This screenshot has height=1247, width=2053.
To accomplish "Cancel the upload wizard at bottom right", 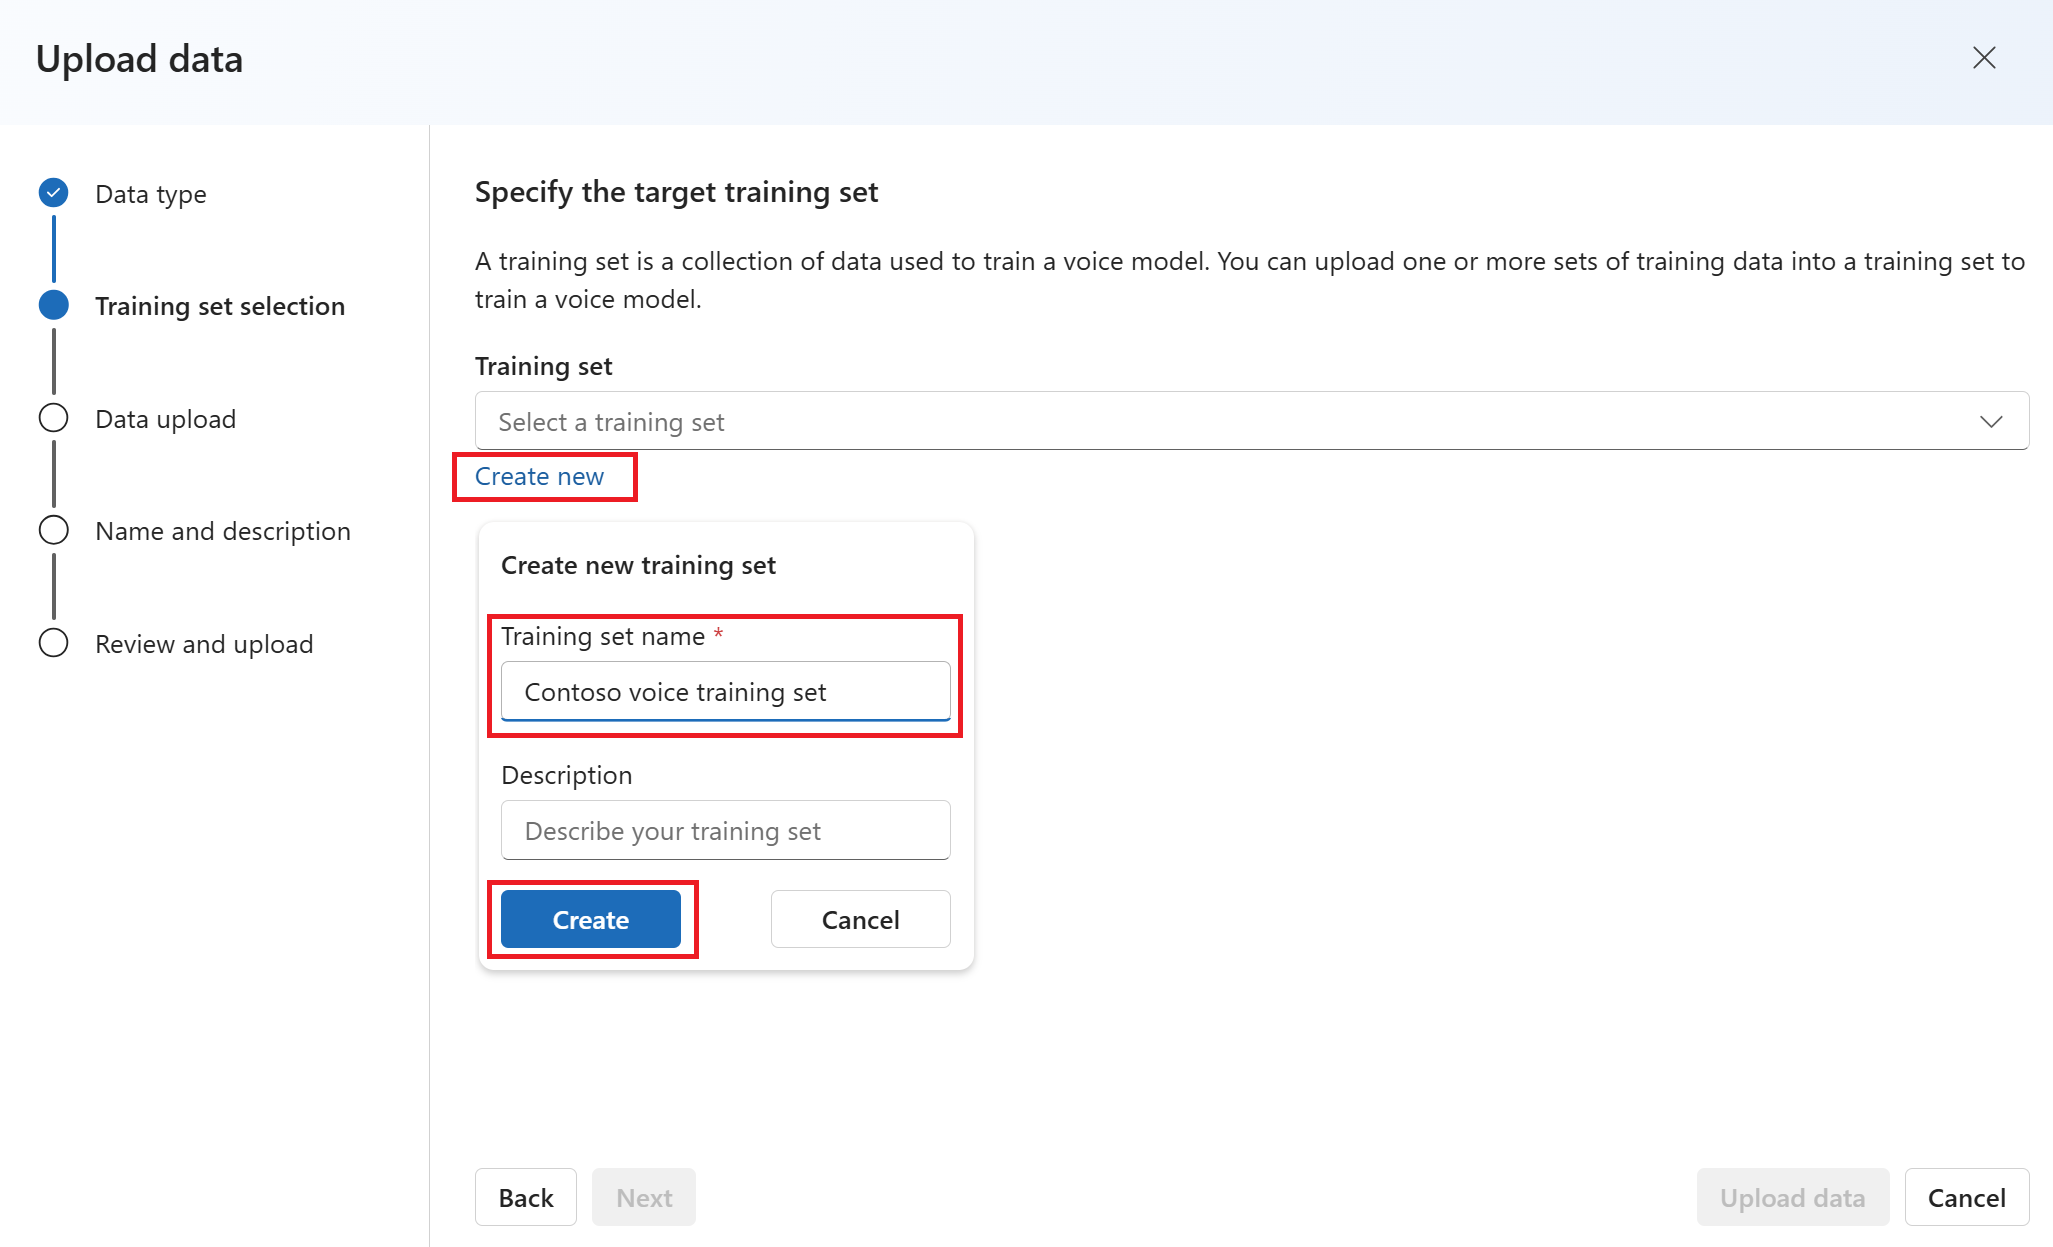I will pyautogui.click(x=1966, y=1197).
